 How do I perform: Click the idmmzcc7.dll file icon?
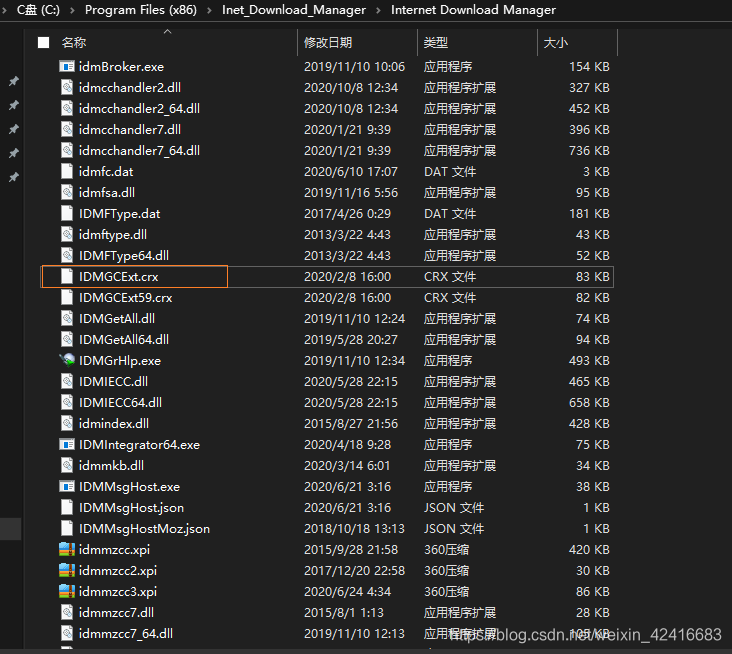click(x=67, y=612)
